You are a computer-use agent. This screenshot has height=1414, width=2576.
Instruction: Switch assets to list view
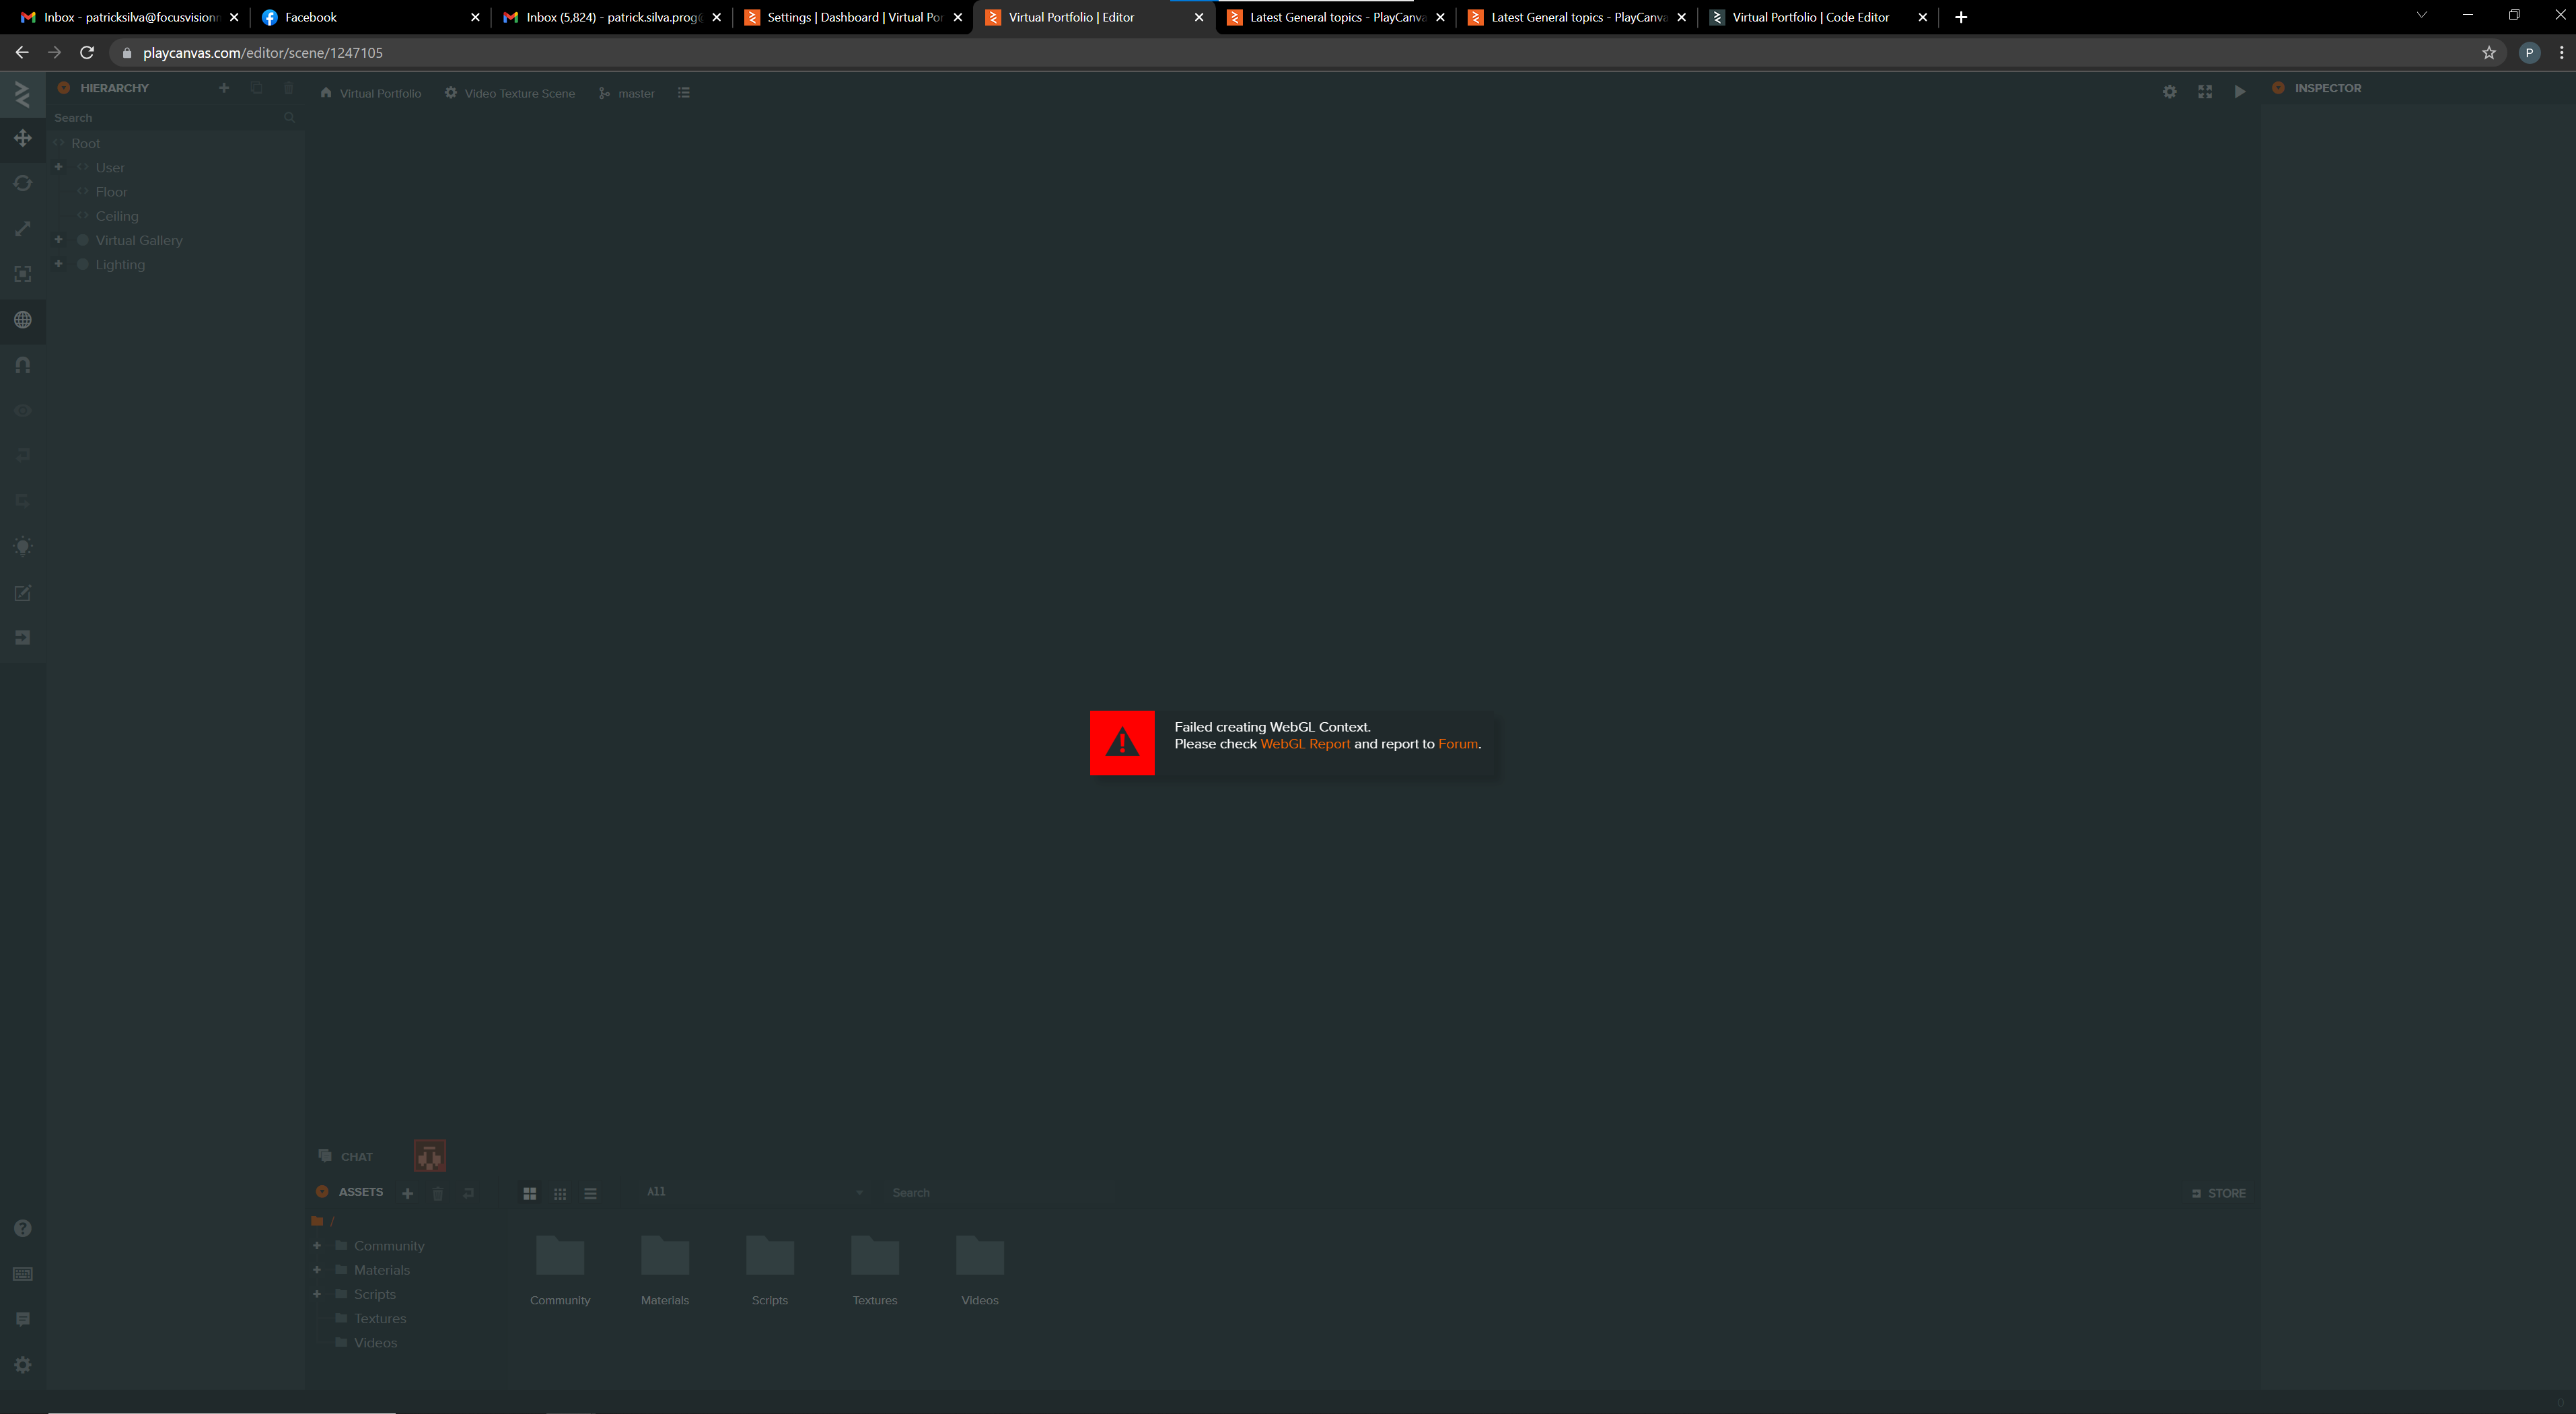click(590, 1194)
